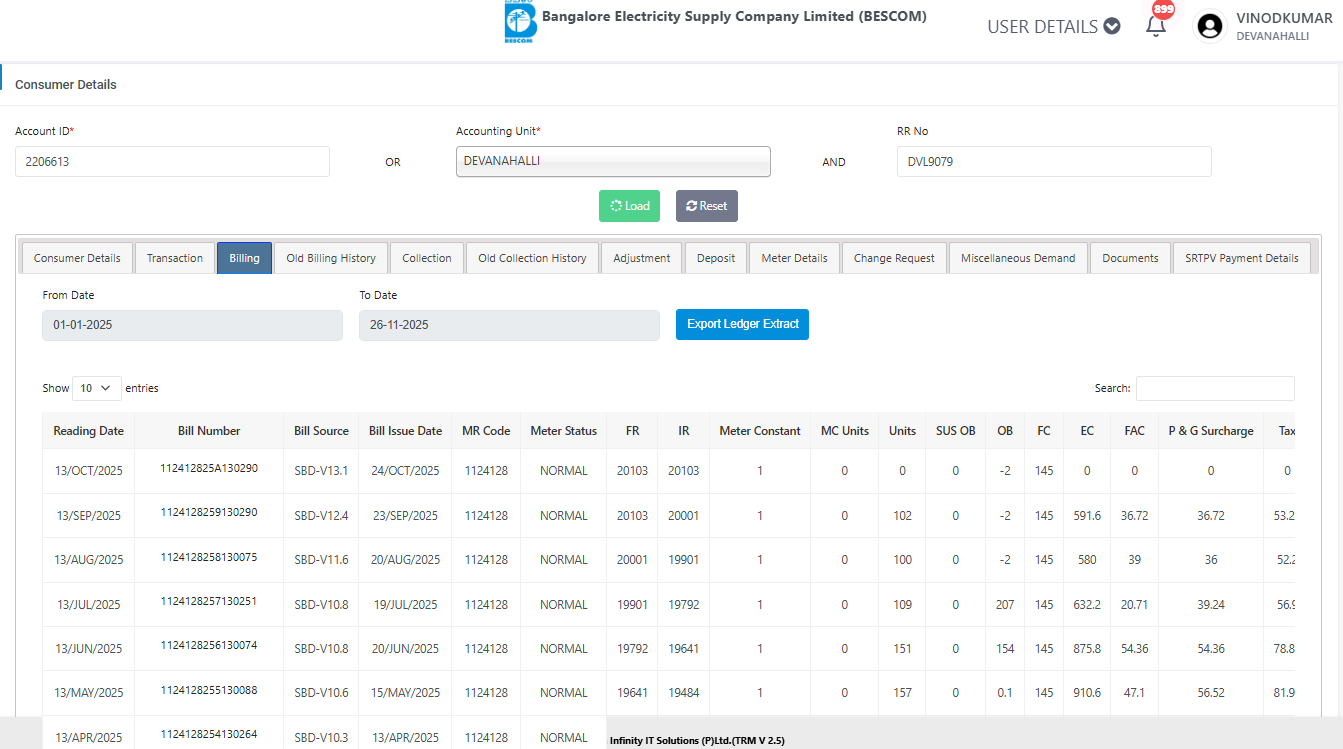The height and width of the screenshot is (749, 1343).
Task: Focus the RR No text field
Action: pos(1053,162)
